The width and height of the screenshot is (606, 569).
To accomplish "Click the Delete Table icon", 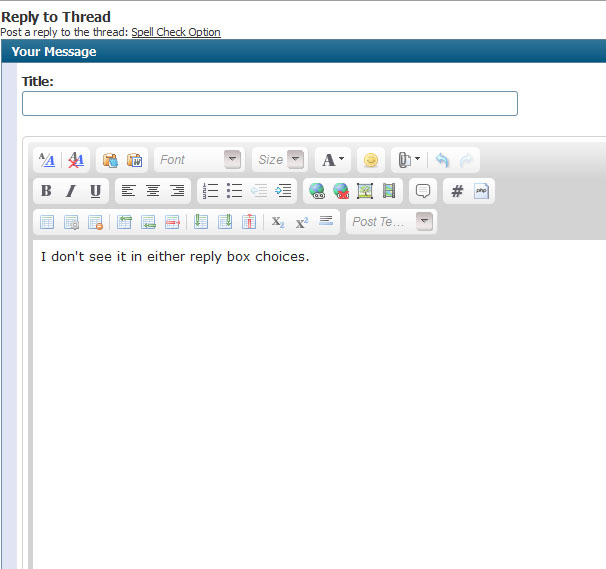I will tap(95, 222).
